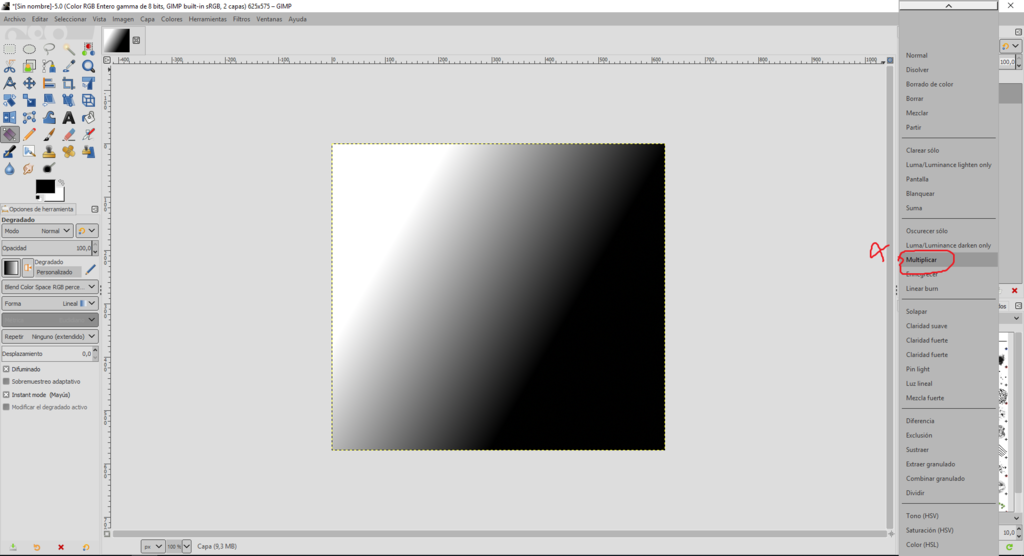Select the Zoom magnifier tool
The image size is (1024, 556).
click(x=88, y=66)
